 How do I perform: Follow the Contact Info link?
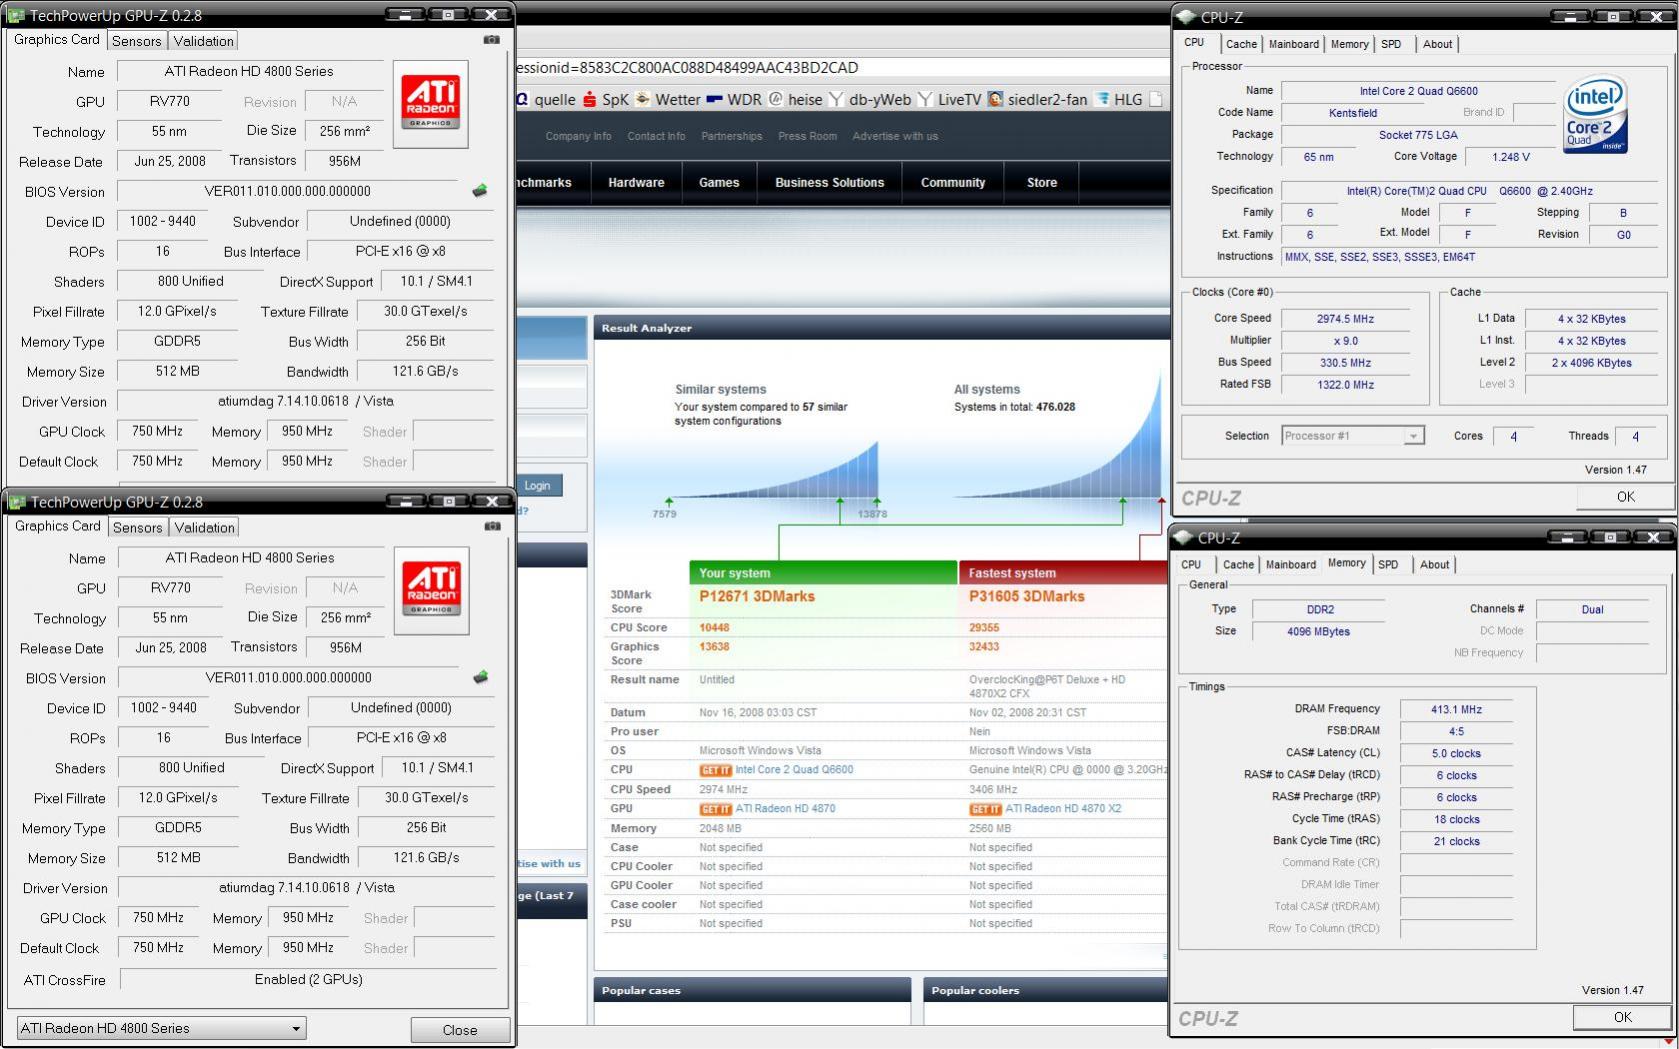[x=656, y=137]
